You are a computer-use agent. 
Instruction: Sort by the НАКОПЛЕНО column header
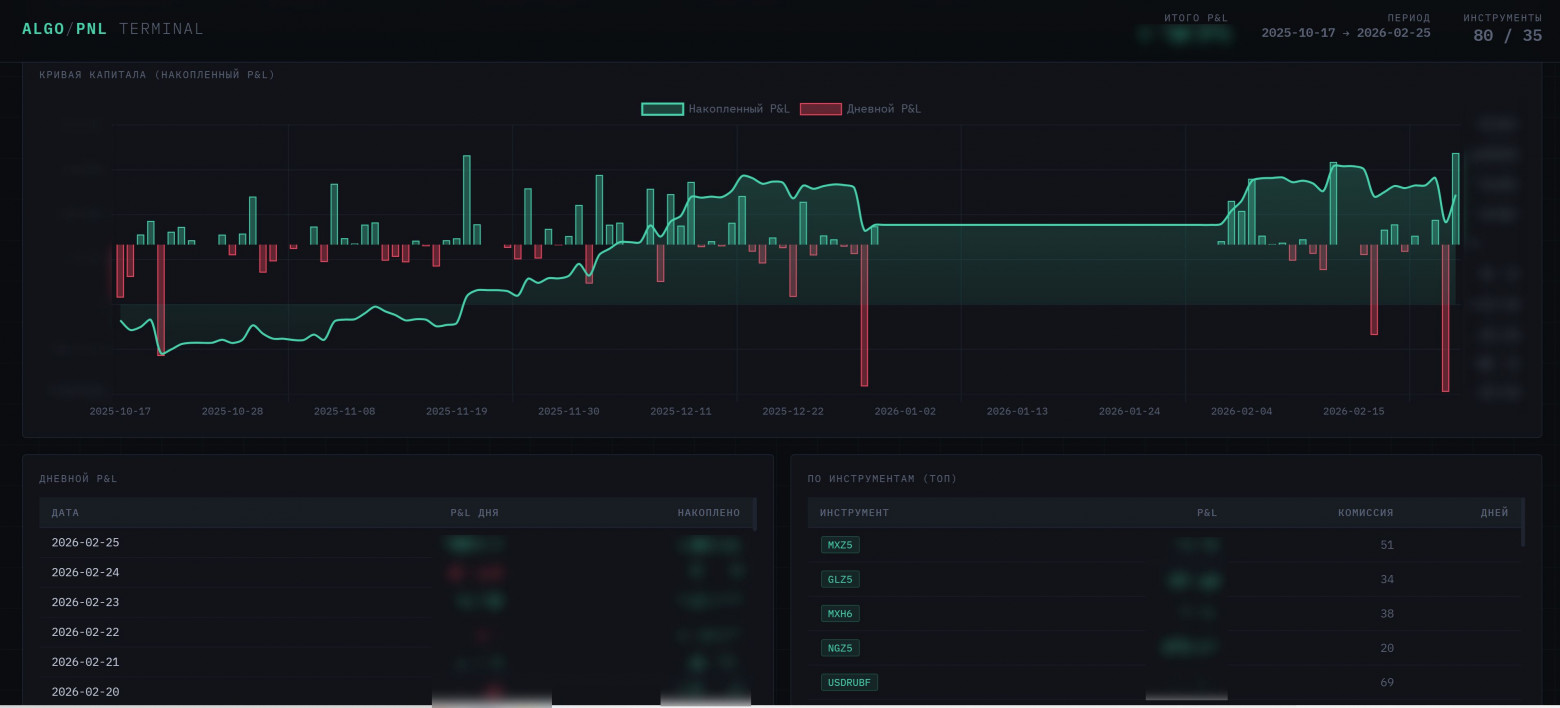(709, 513)
